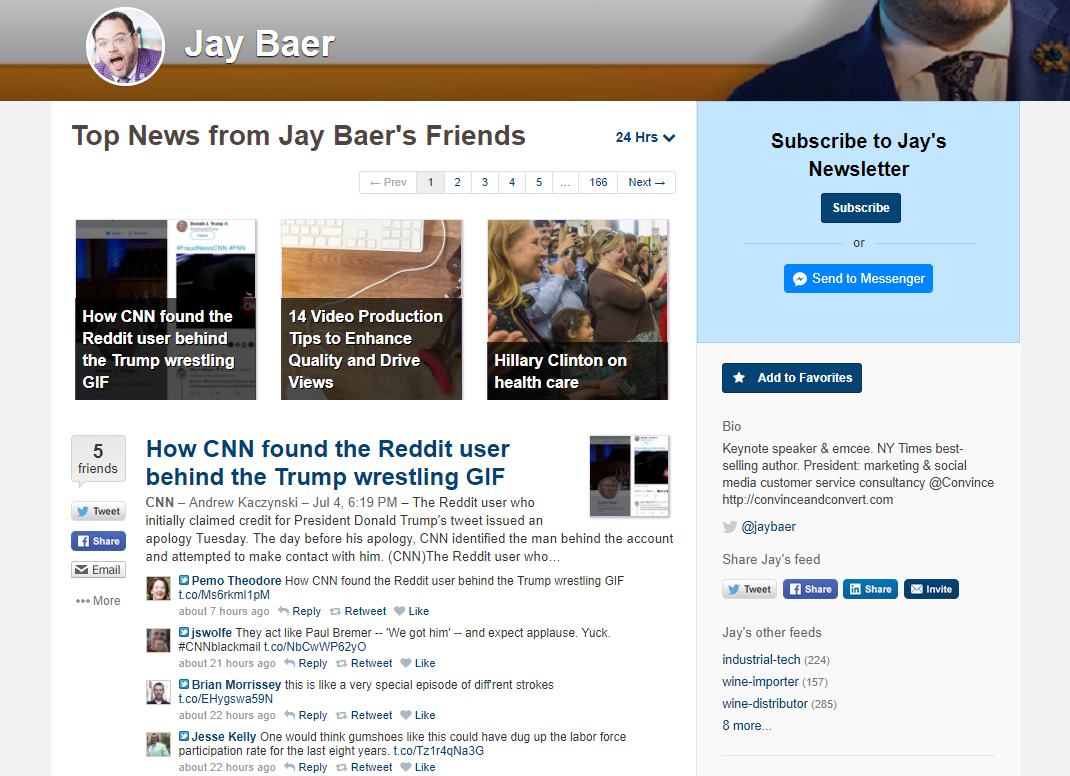1070x776 pixels.
Task: Open Brian Morrissey's name link
Action: coord(236,685)
